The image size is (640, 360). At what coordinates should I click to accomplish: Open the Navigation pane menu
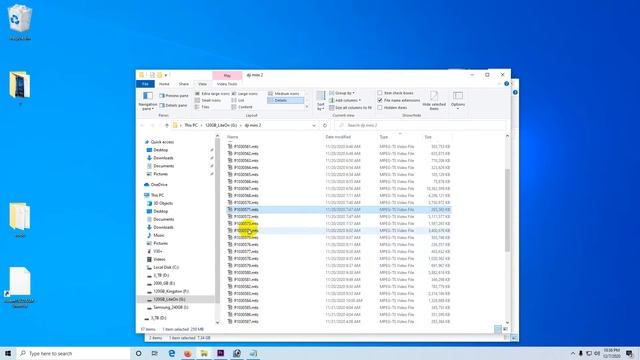tap(147, 101)
